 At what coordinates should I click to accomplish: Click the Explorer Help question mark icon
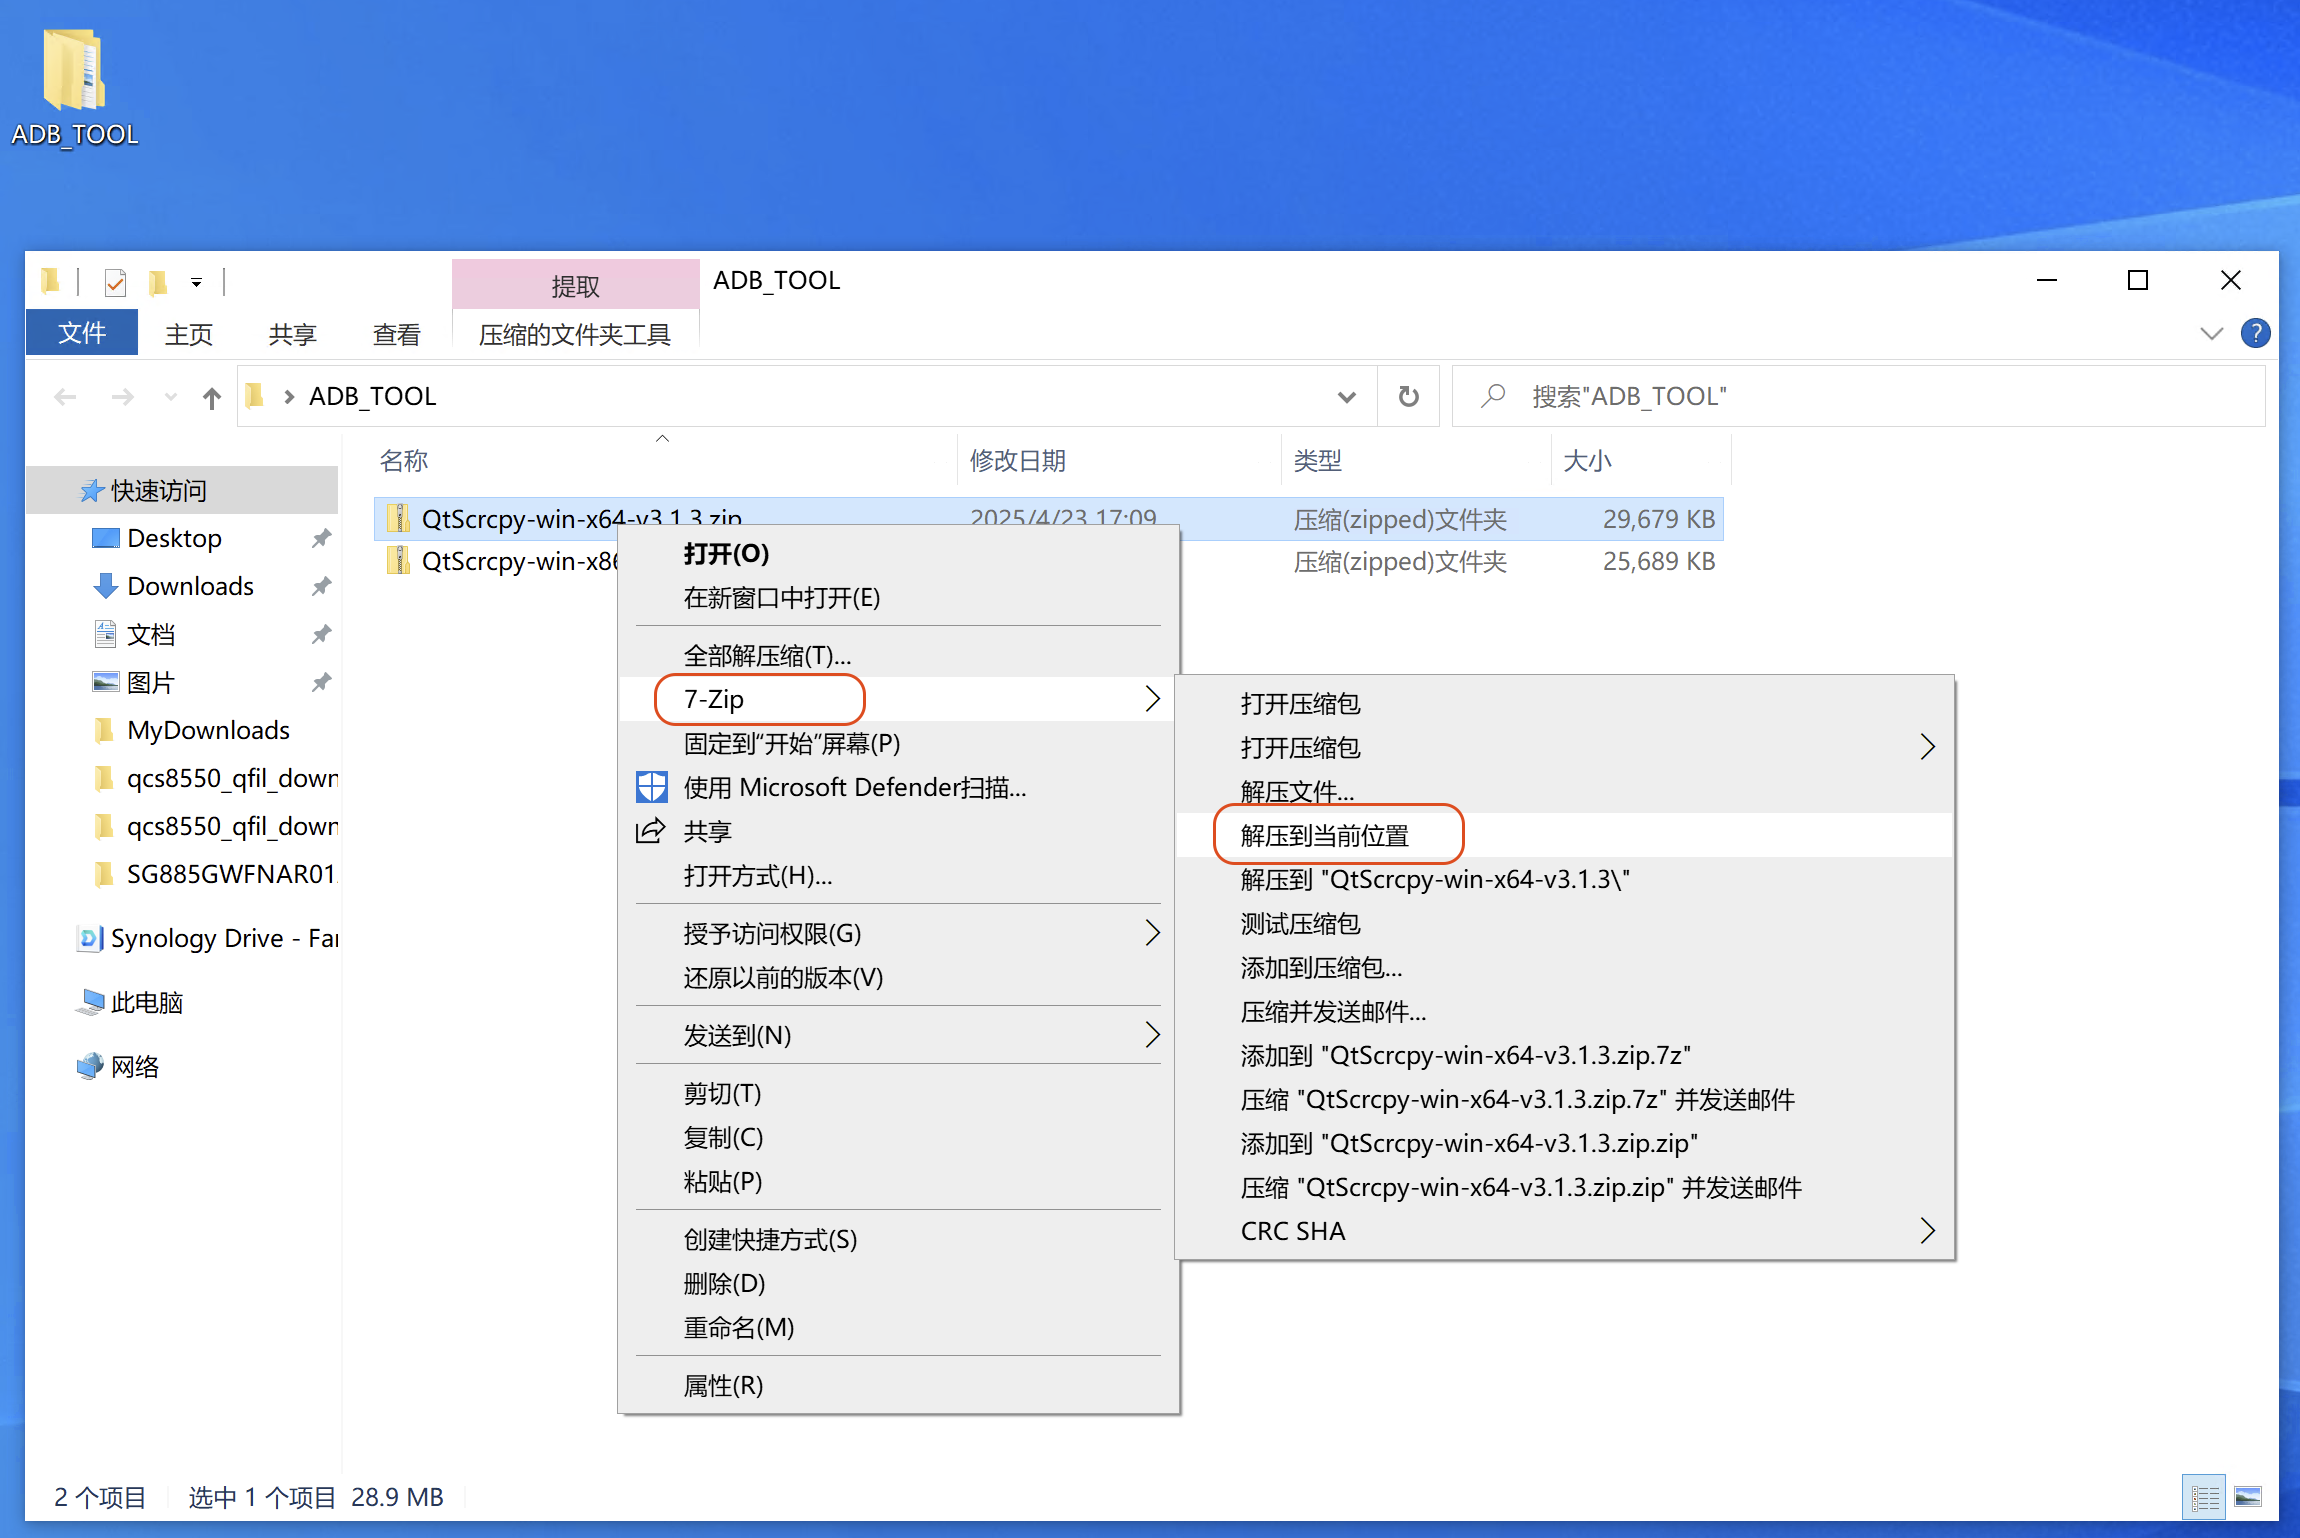click(2255, 333)
